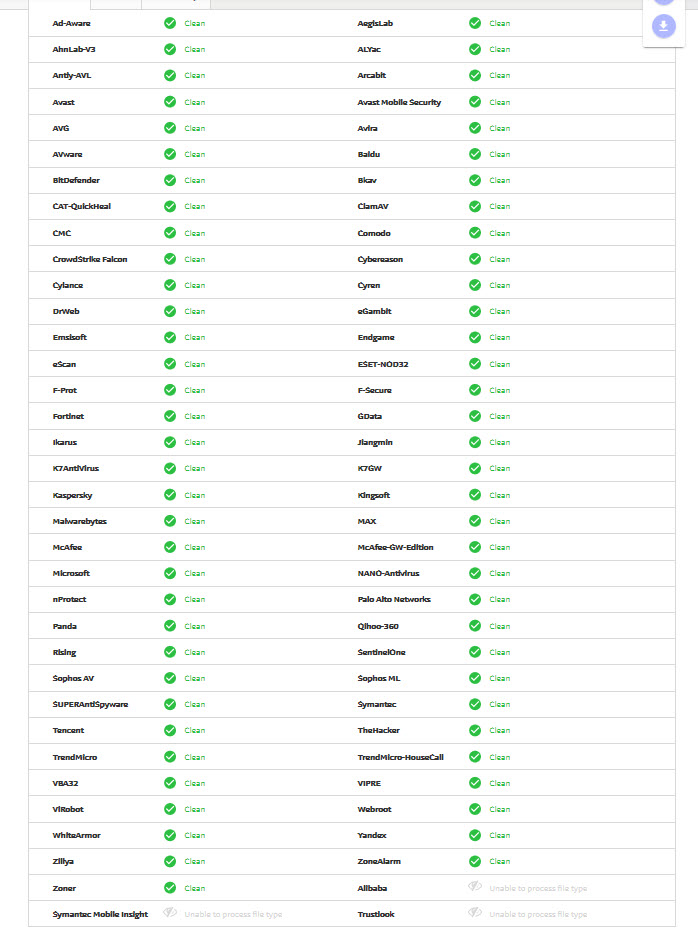Screen dimensions: 698x942
Task: Click the Clean status for Sophos ML
Action: (499, 678)
